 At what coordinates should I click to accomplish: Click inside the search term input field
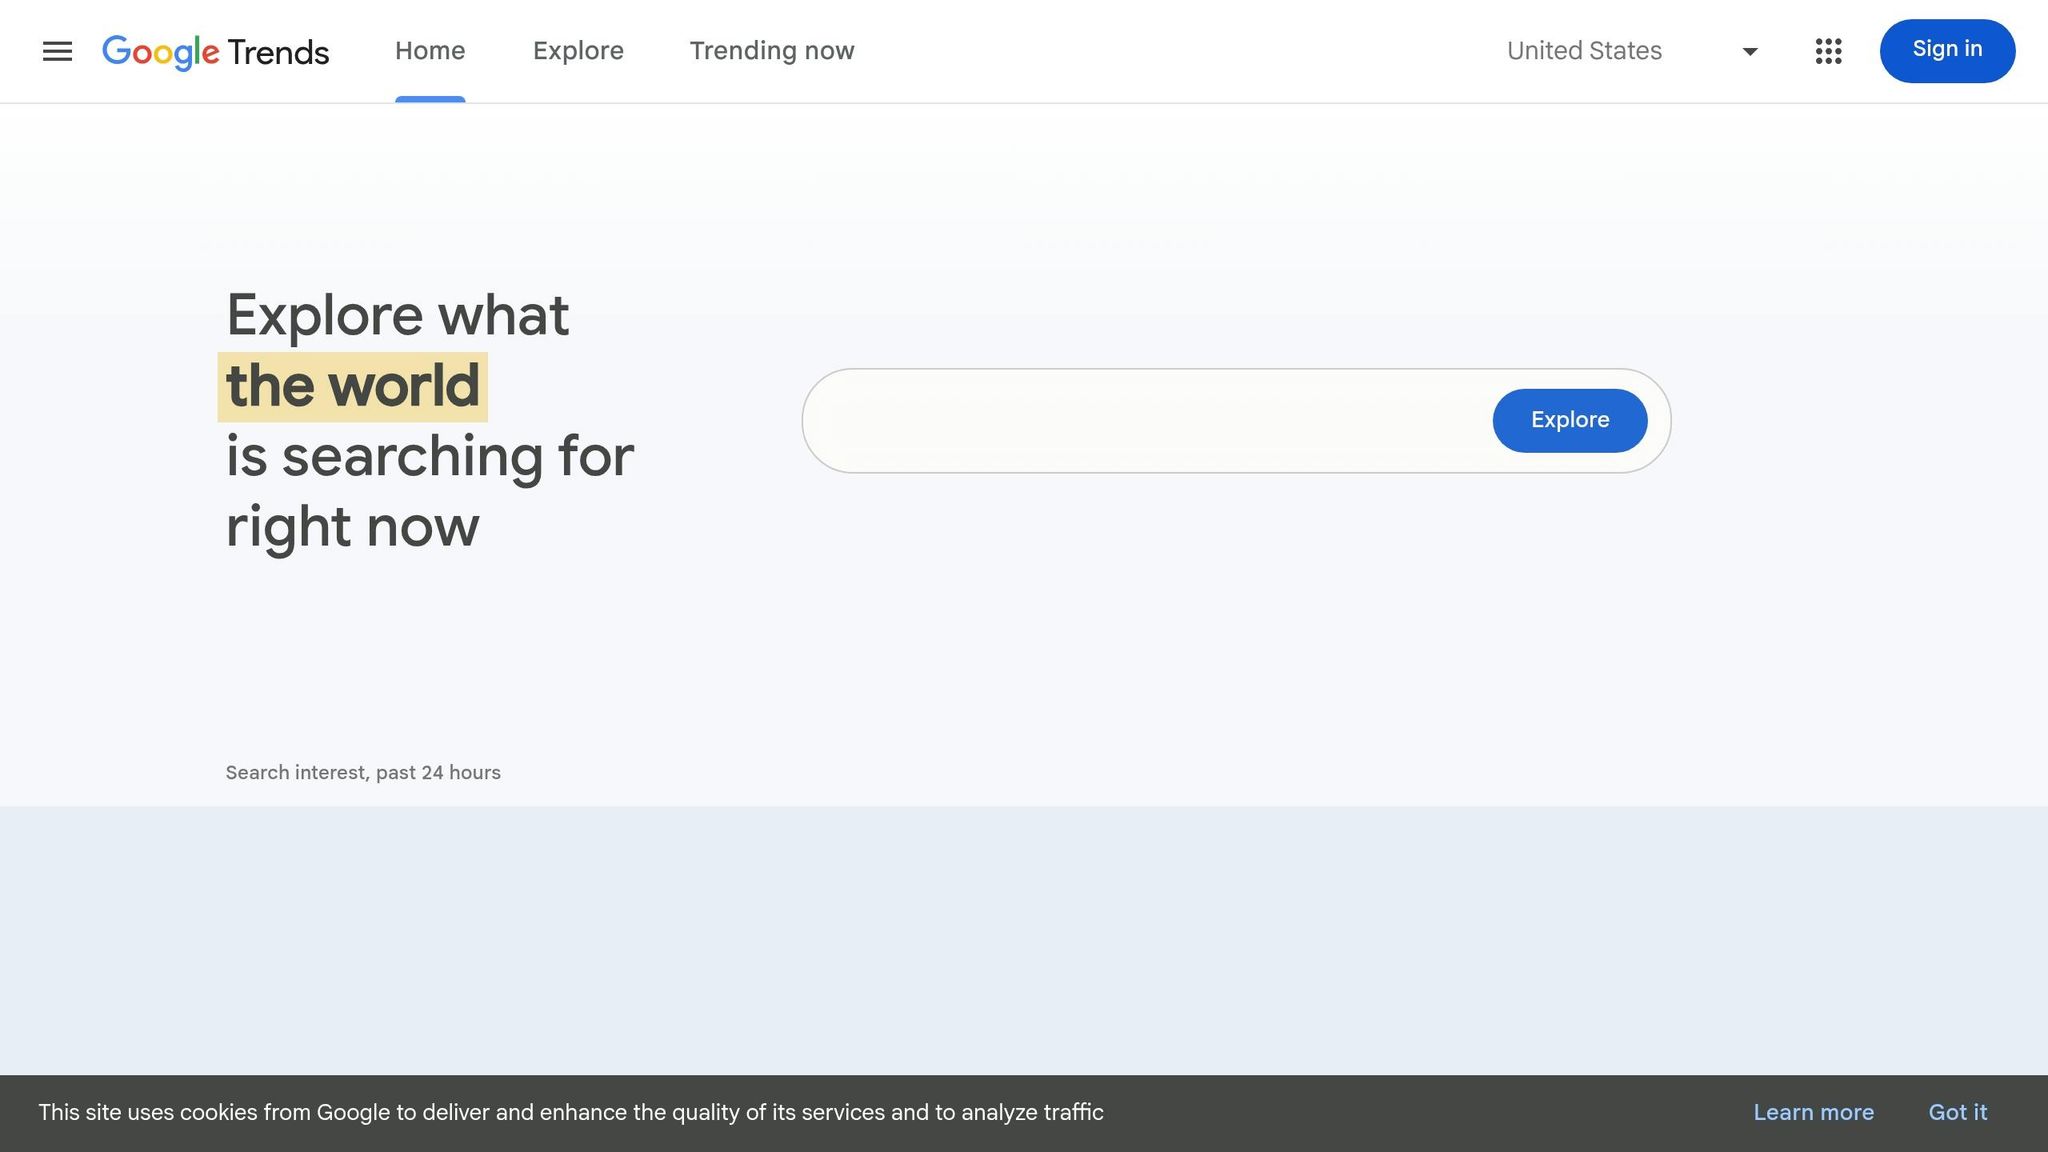tap(1100, 420)
